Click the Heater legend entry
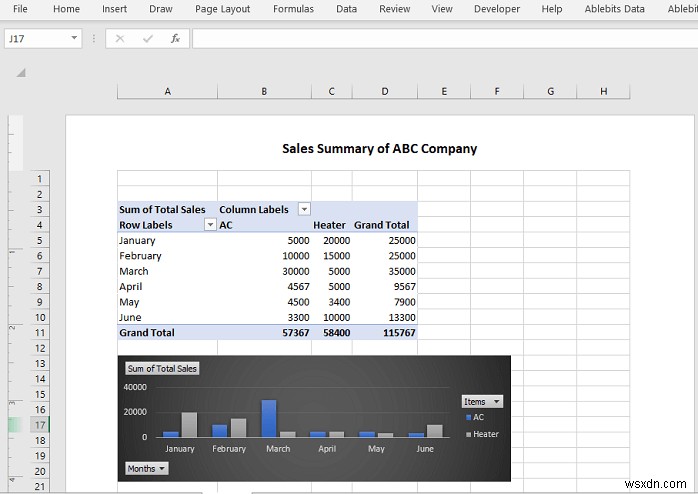Screen dimensions: 698x494 [482, 434]
